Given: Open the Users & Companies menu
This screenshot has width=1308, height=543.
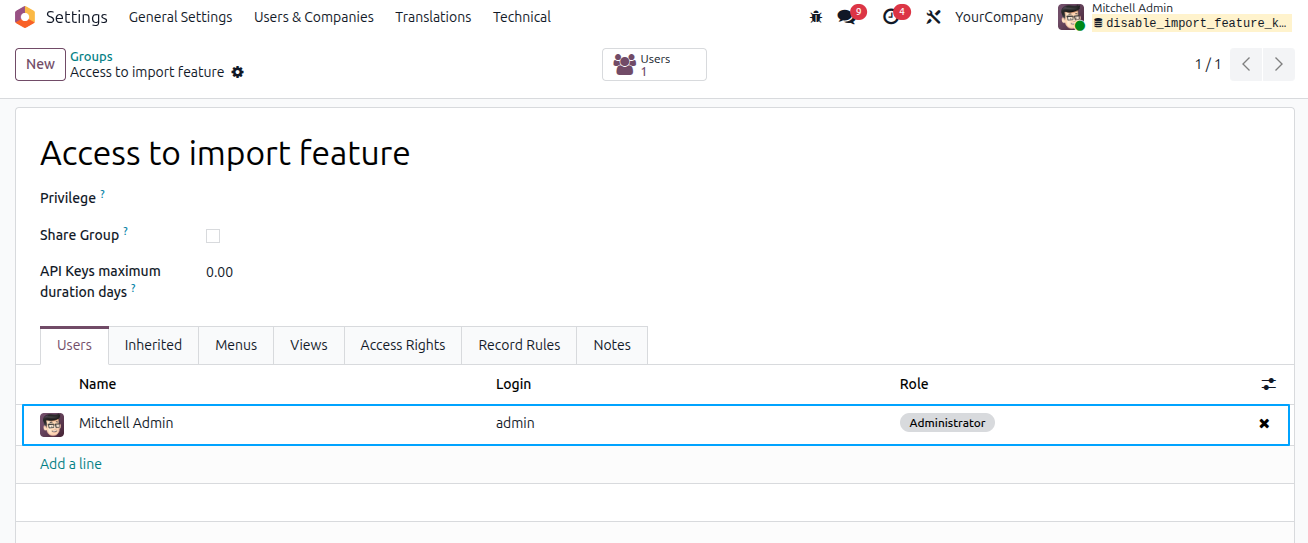Looking at the screenshot, I should tap(314, 17).
